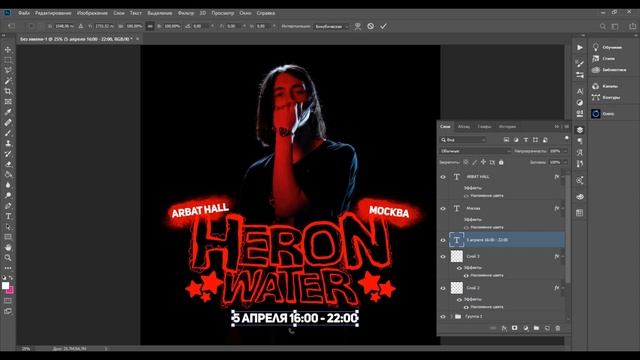The image size is (640, 360).
Task: Open the Paths panel (Контуры)
Action: click(x=606, y=98)
